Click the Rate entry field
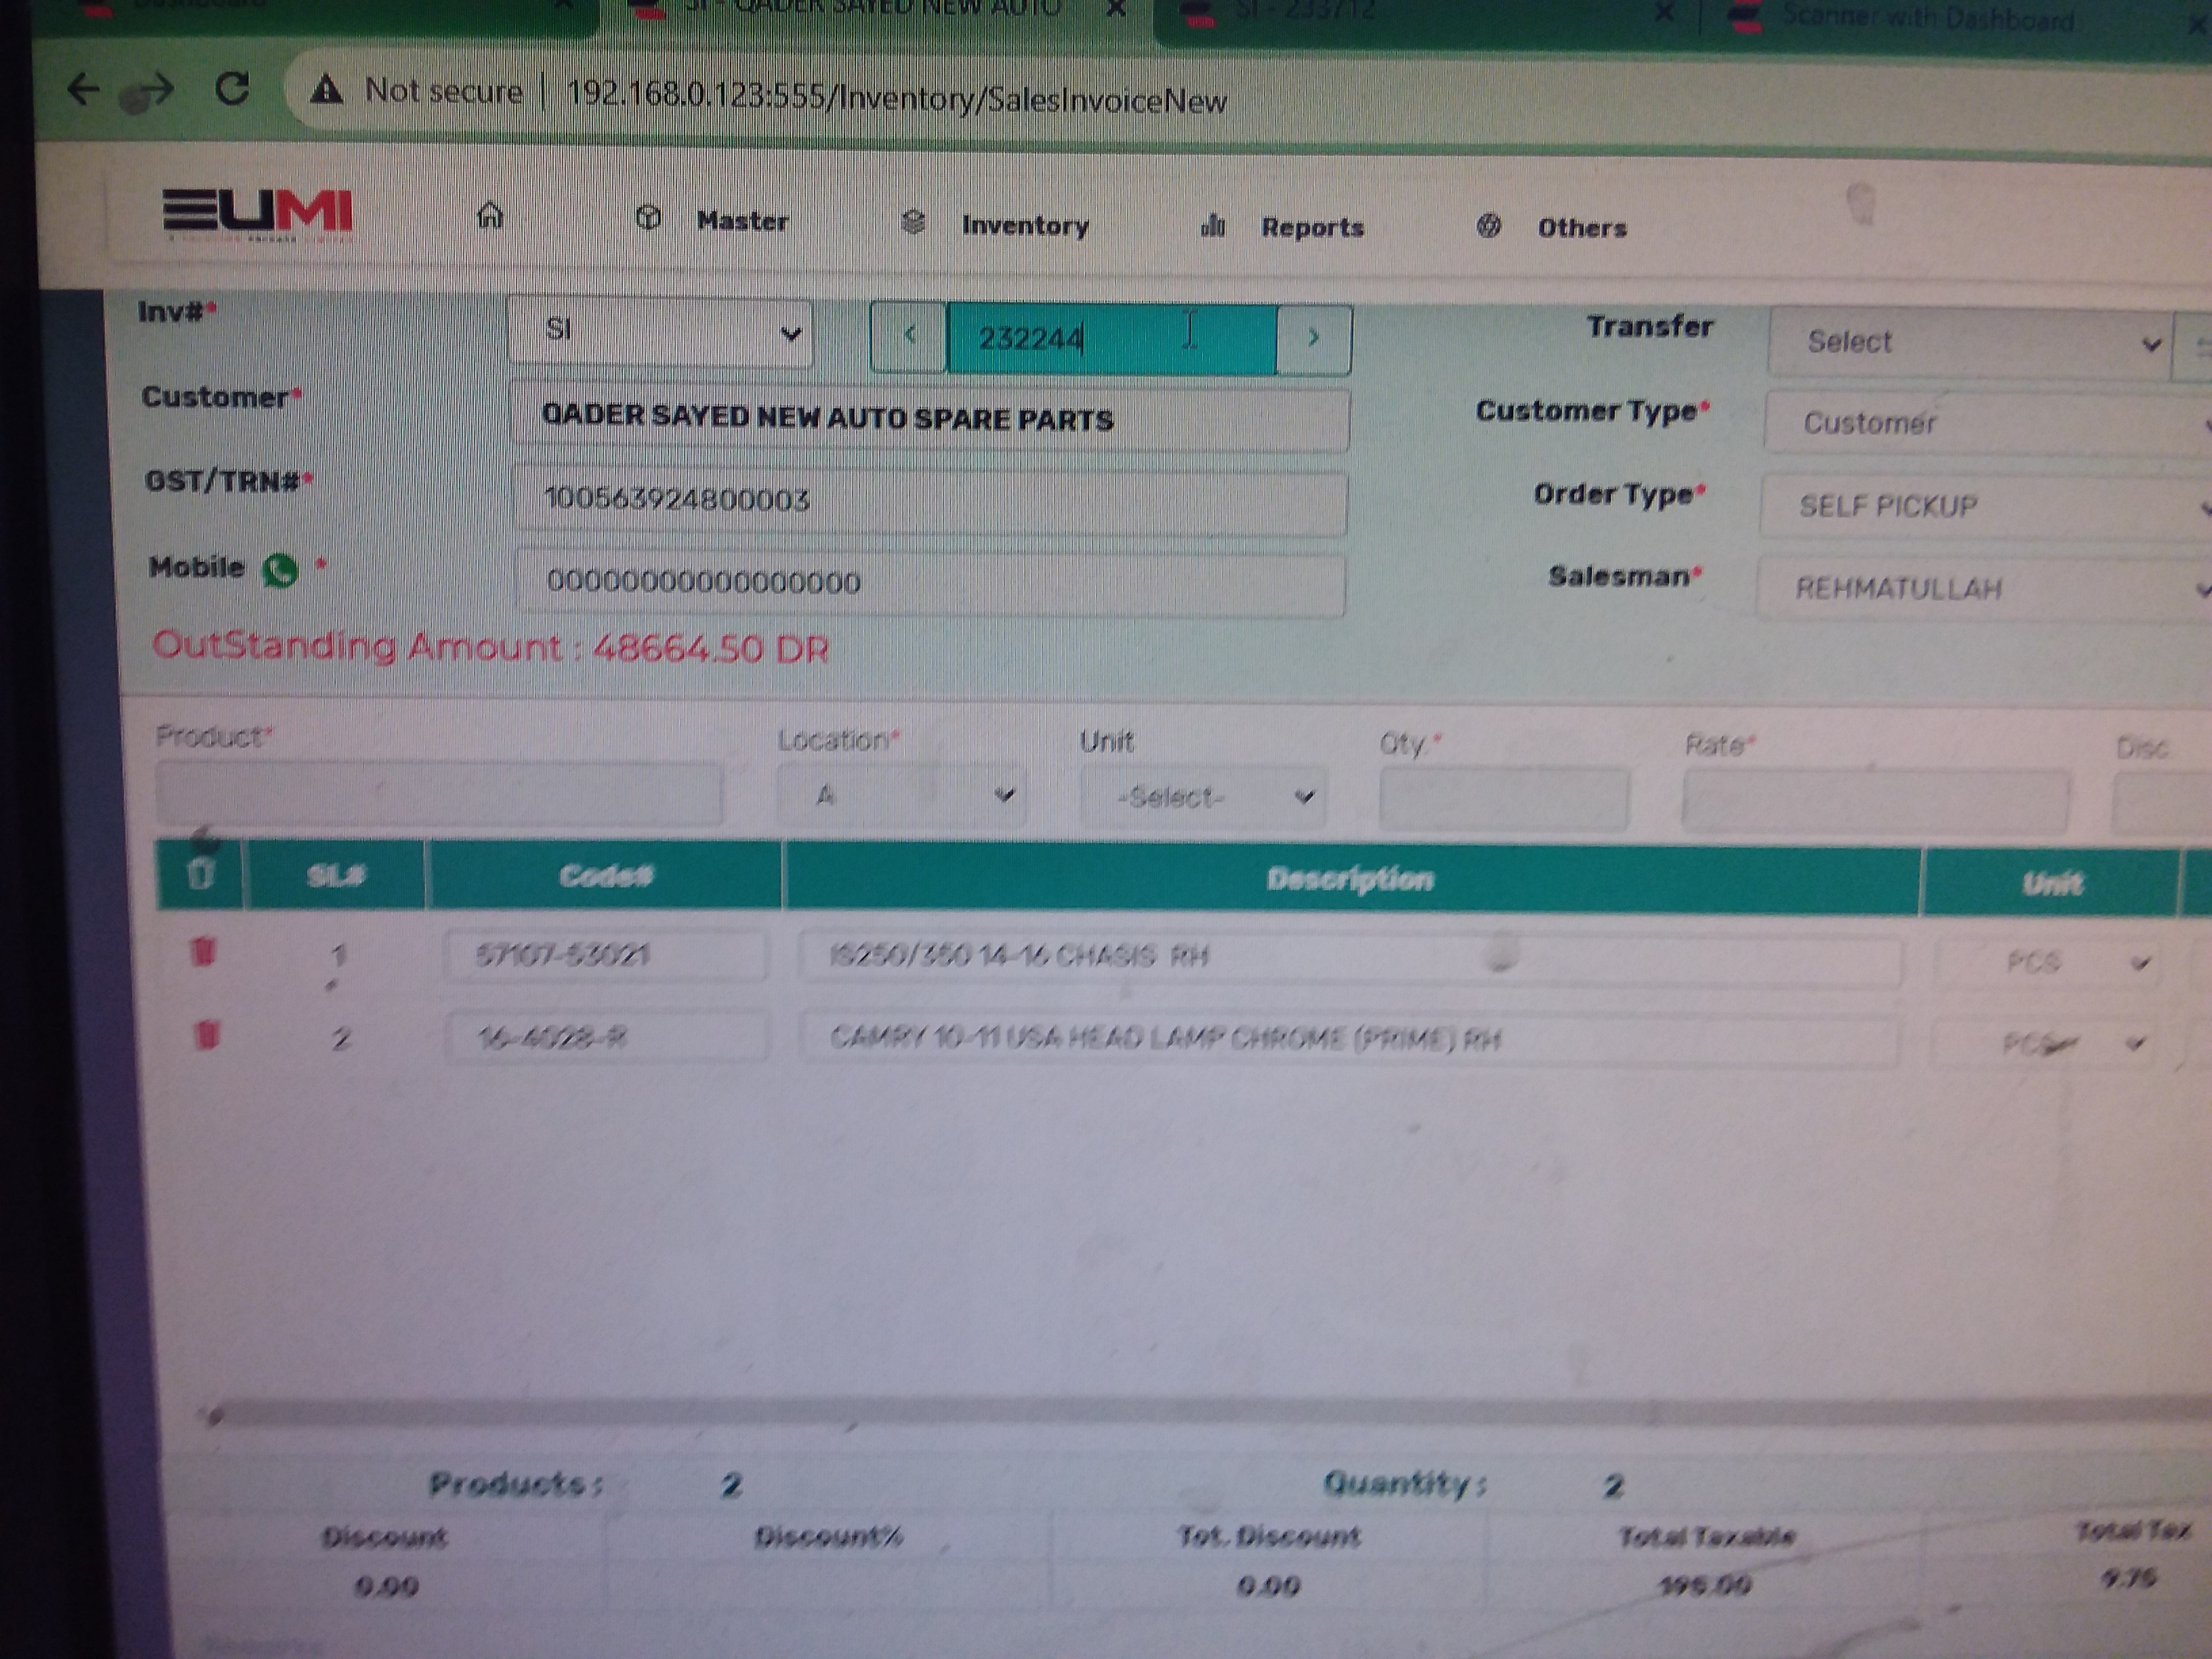Image resolution: width=2212 pixels, height=1659 pixels. pos(1875,801)
